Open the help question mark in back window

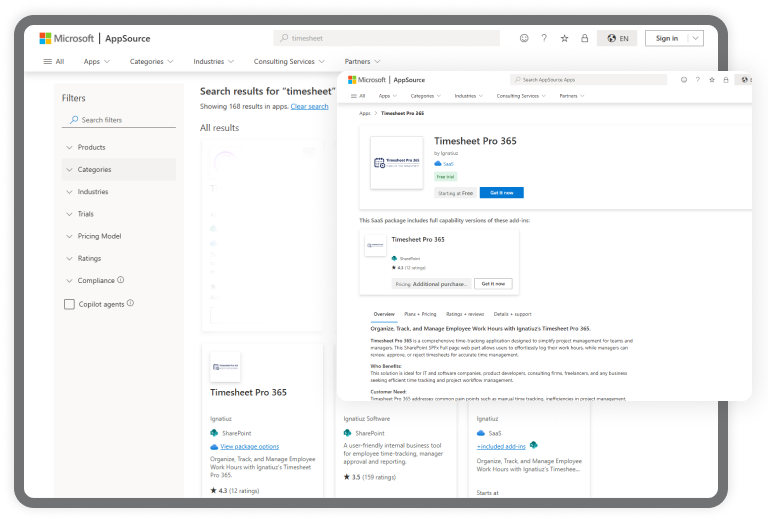click(544, 38)
